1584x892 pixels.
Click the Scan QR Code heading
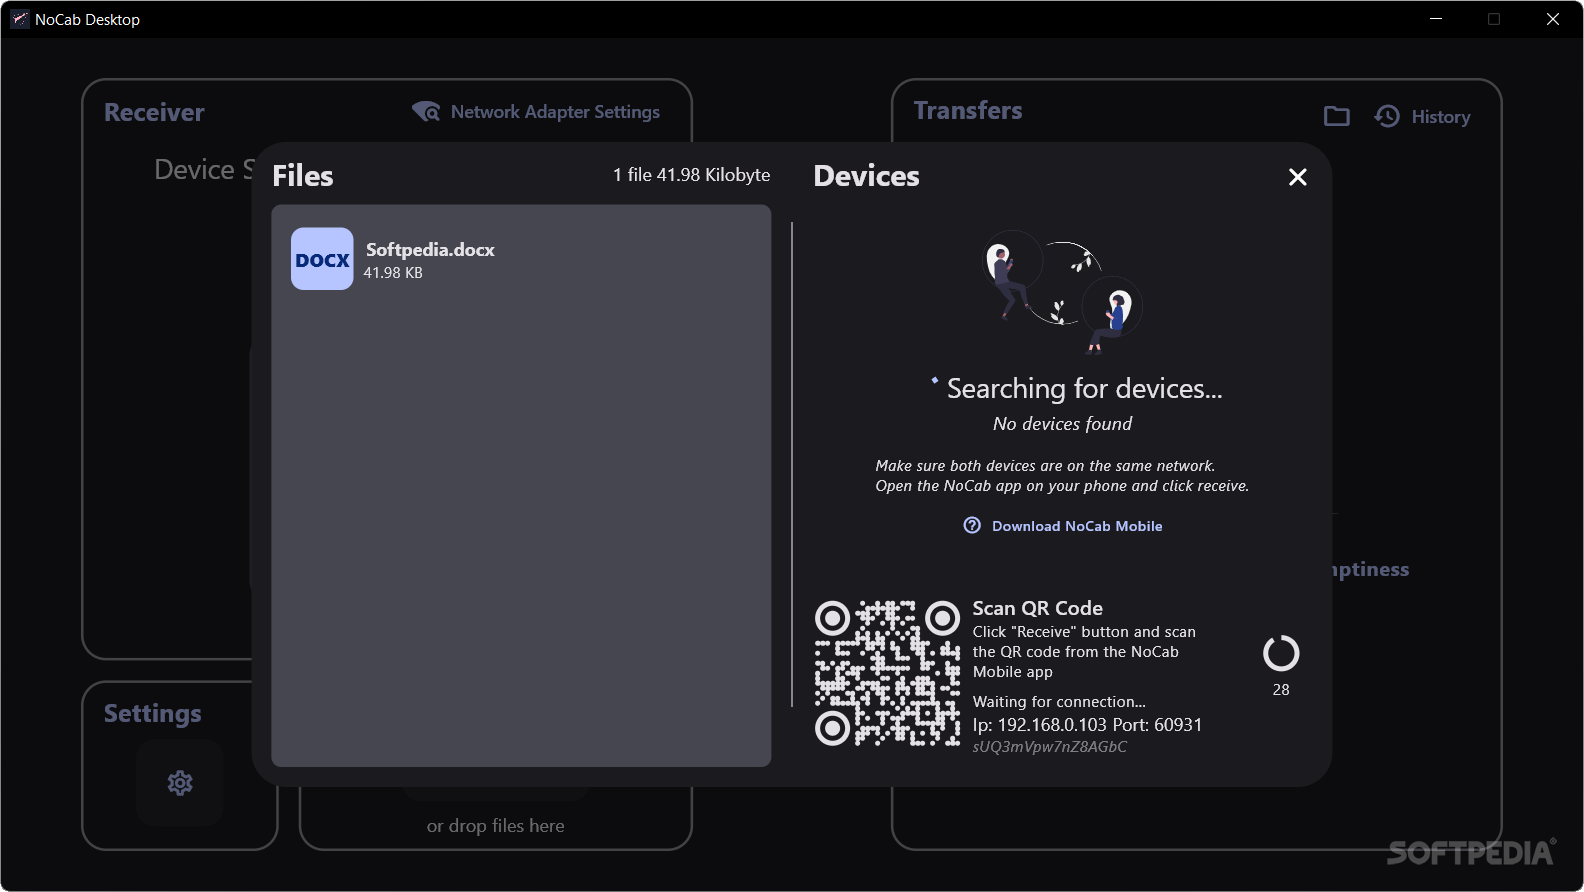(1038, 608)
